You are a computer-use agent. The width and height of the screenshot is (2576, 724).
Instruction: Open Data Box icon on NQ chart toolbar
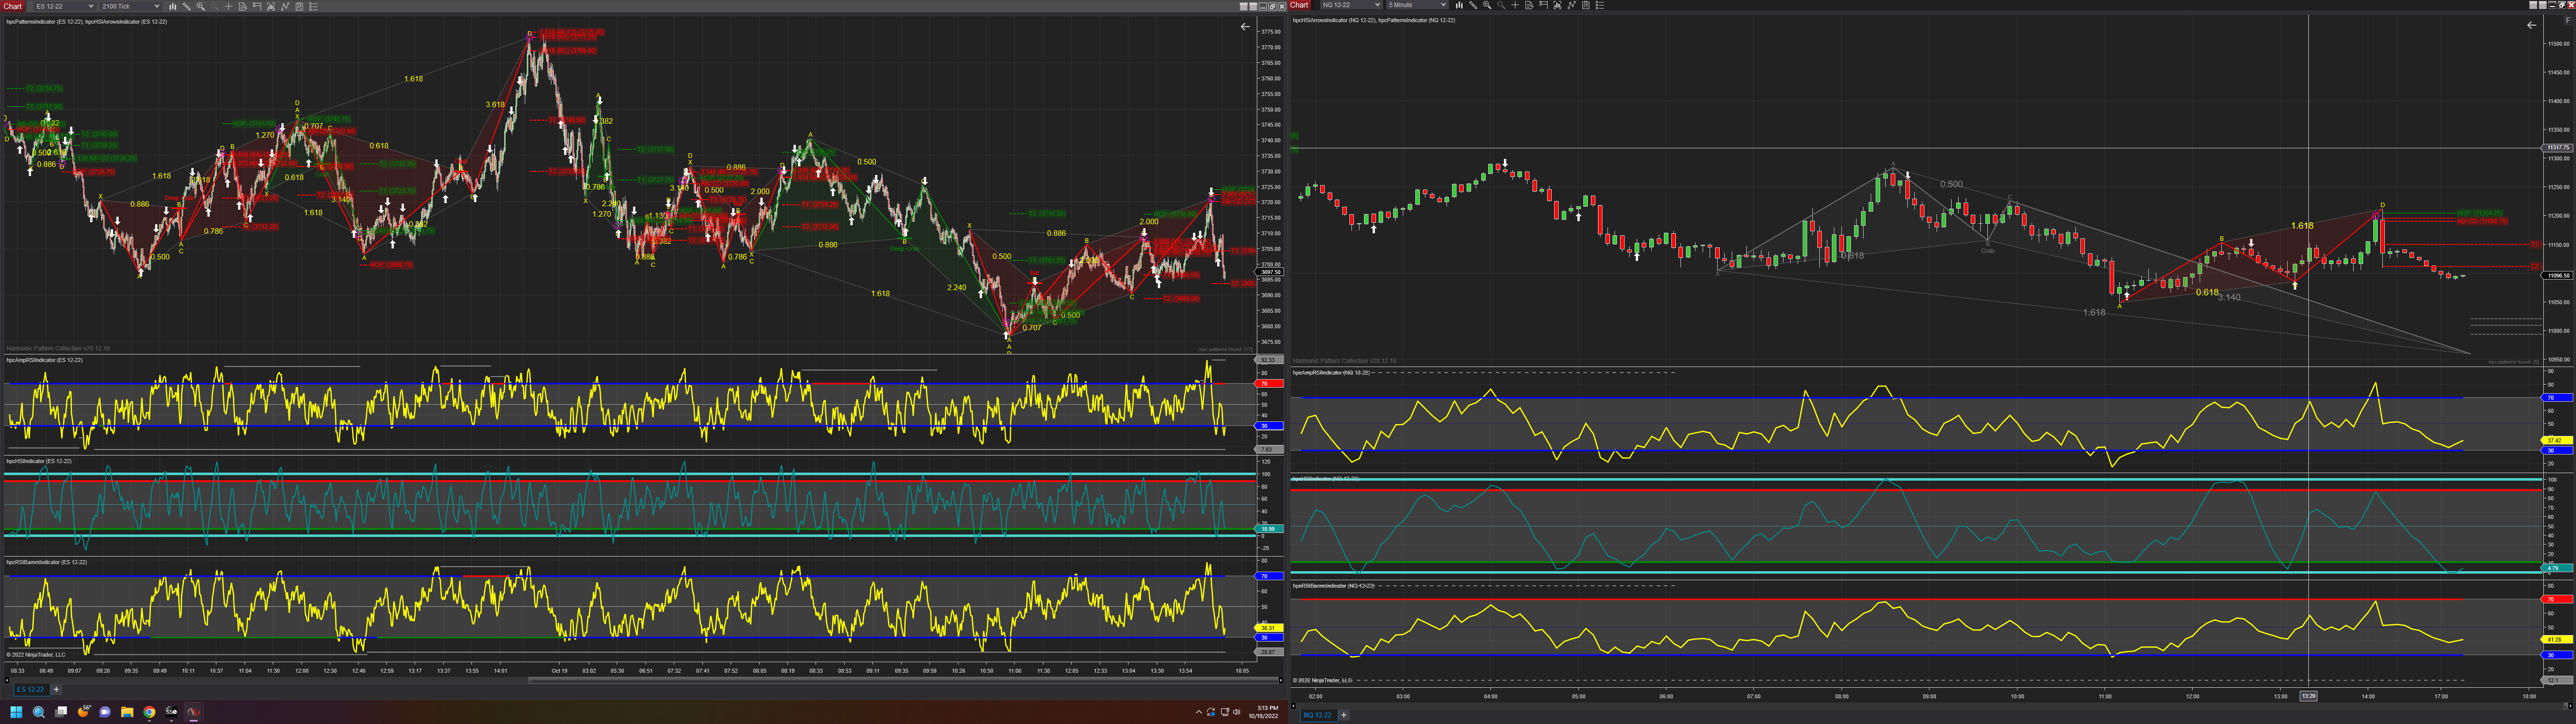[x=1529, y=5]
